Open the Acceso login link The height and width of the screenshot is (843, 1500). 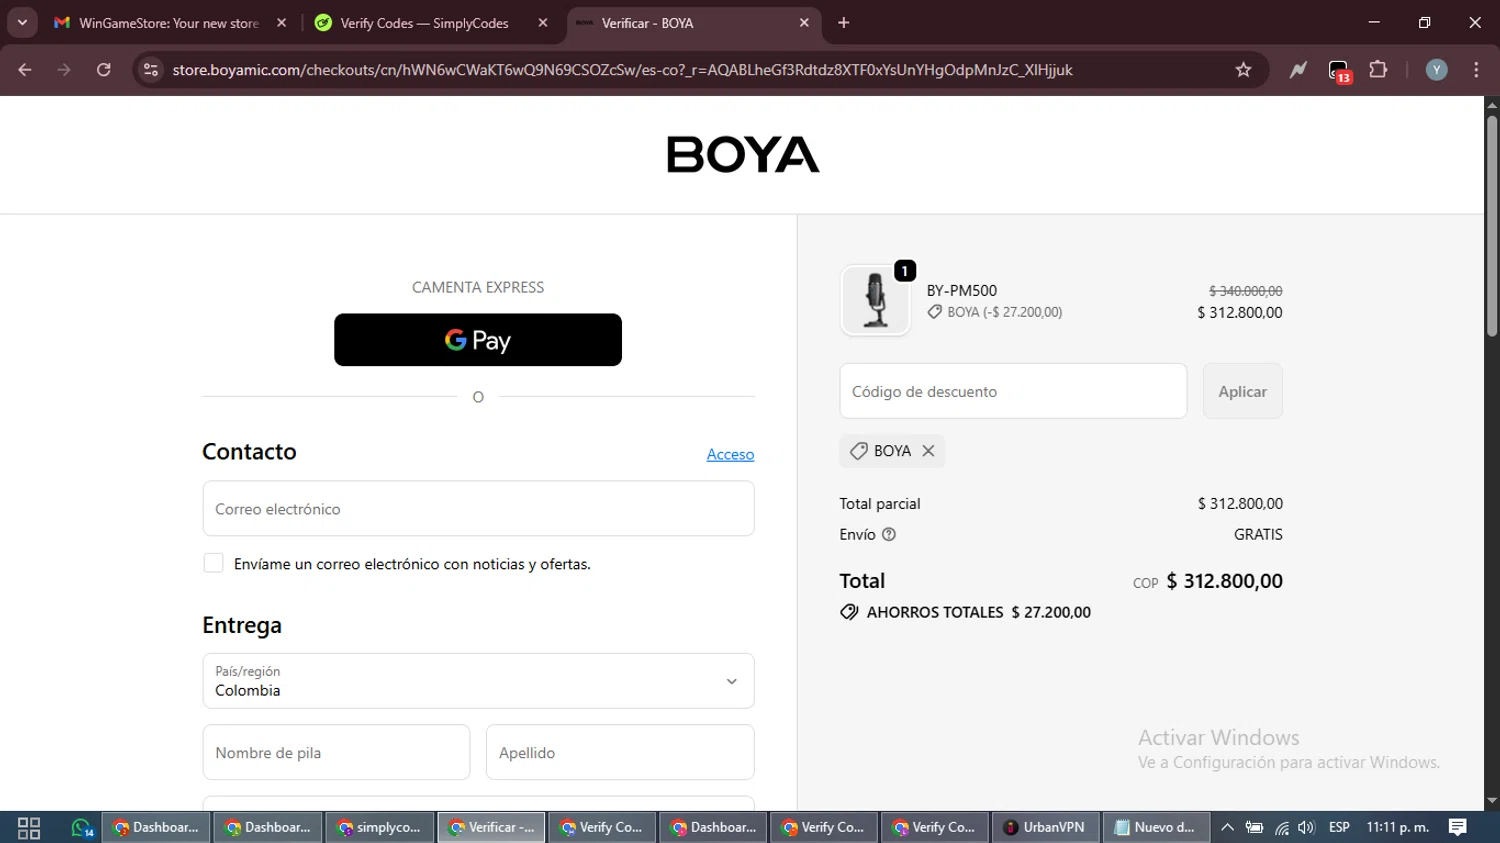point(730,454)
